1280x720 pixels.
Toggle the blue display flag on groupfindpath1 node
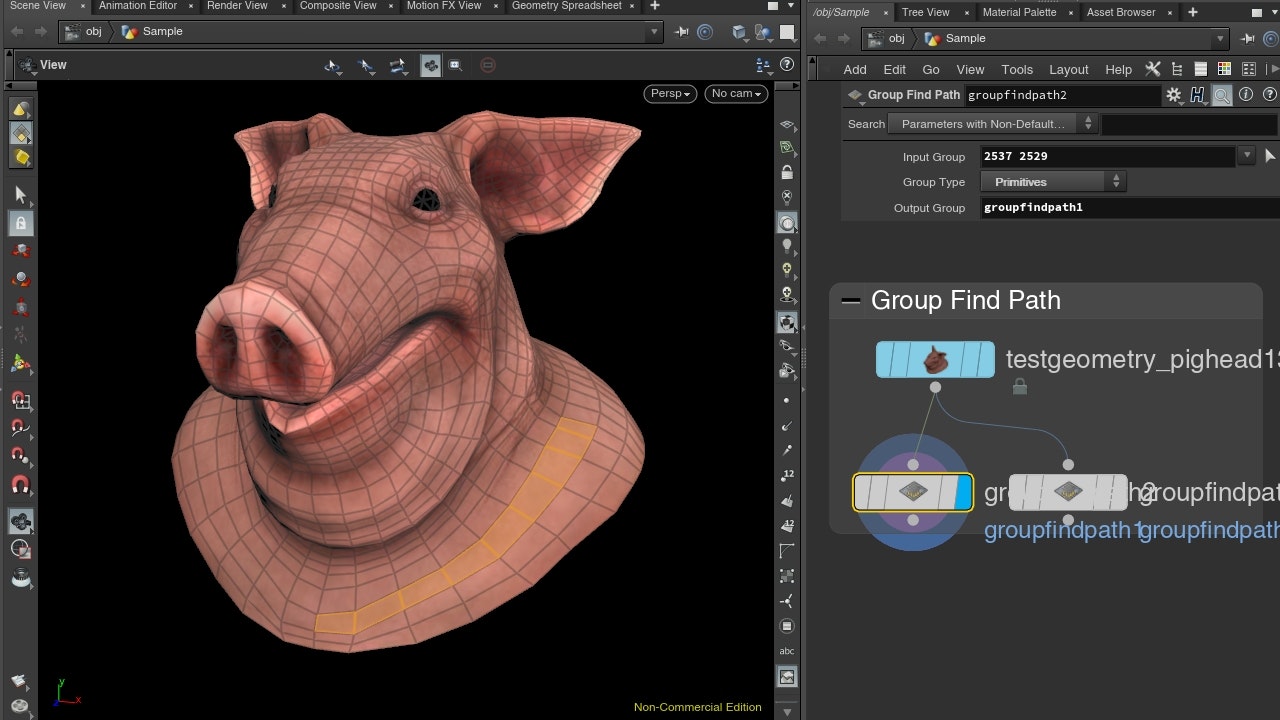(x=963, y=492)
